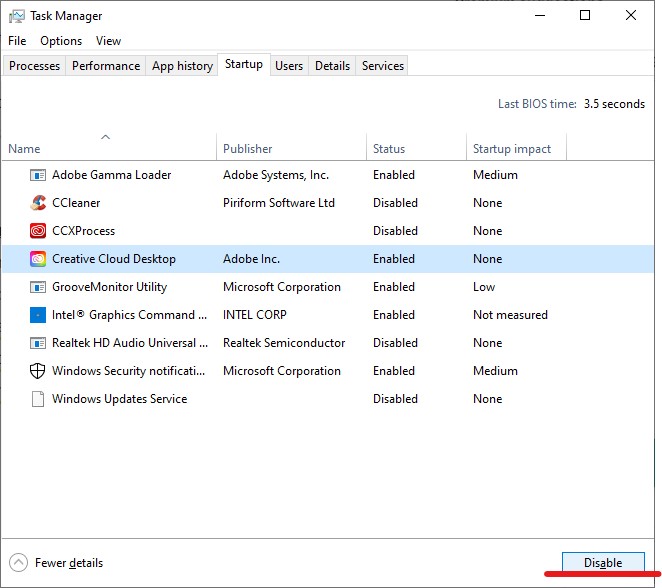Click the Task Manager title bar icon
The height and width of the screenshot is (588, 662).
click(x=16, y=16)
